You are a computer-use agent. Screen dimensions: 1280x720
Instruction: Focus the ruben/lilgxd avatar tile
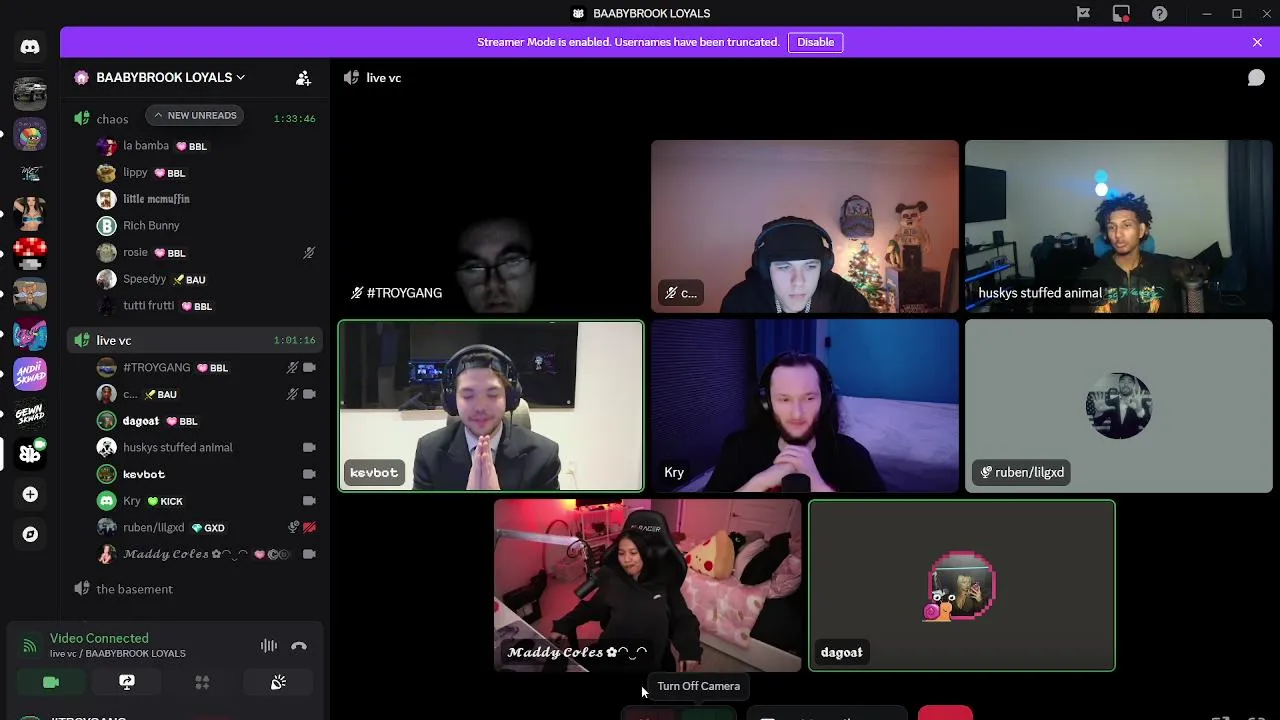click(1119, 406)
